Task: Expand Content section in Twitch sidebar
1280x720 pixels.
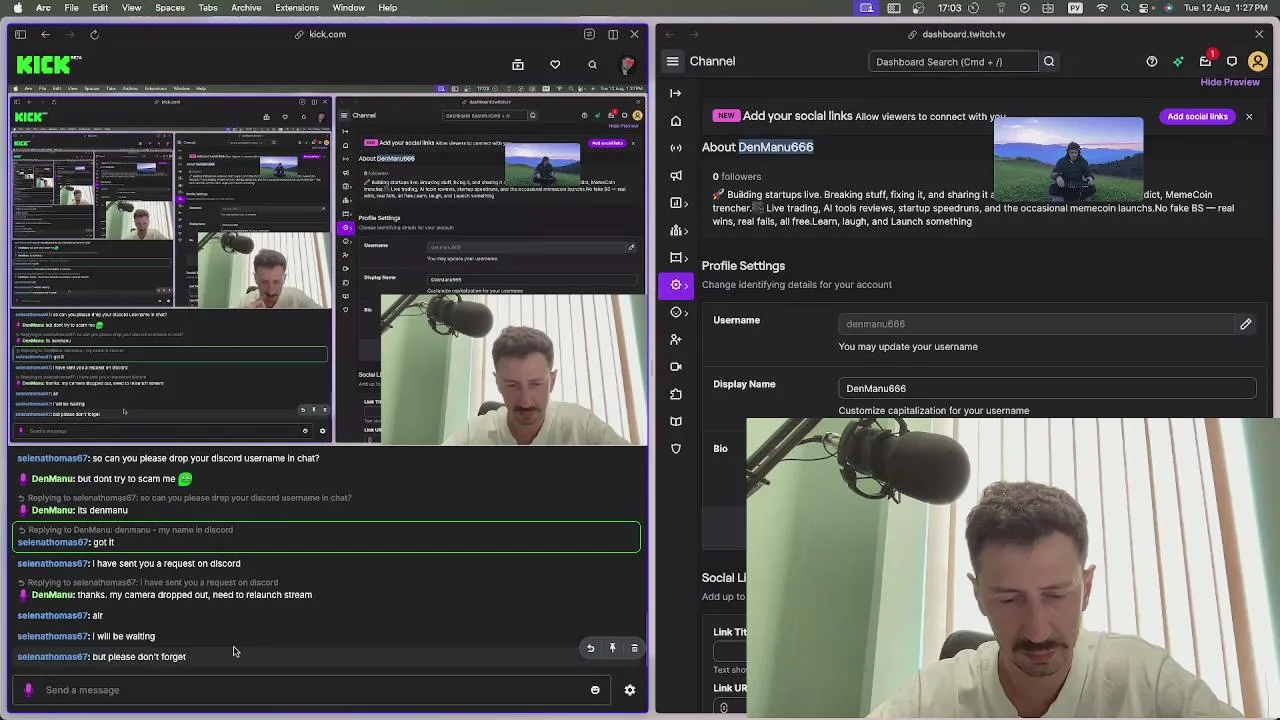Action: point(679,258)
